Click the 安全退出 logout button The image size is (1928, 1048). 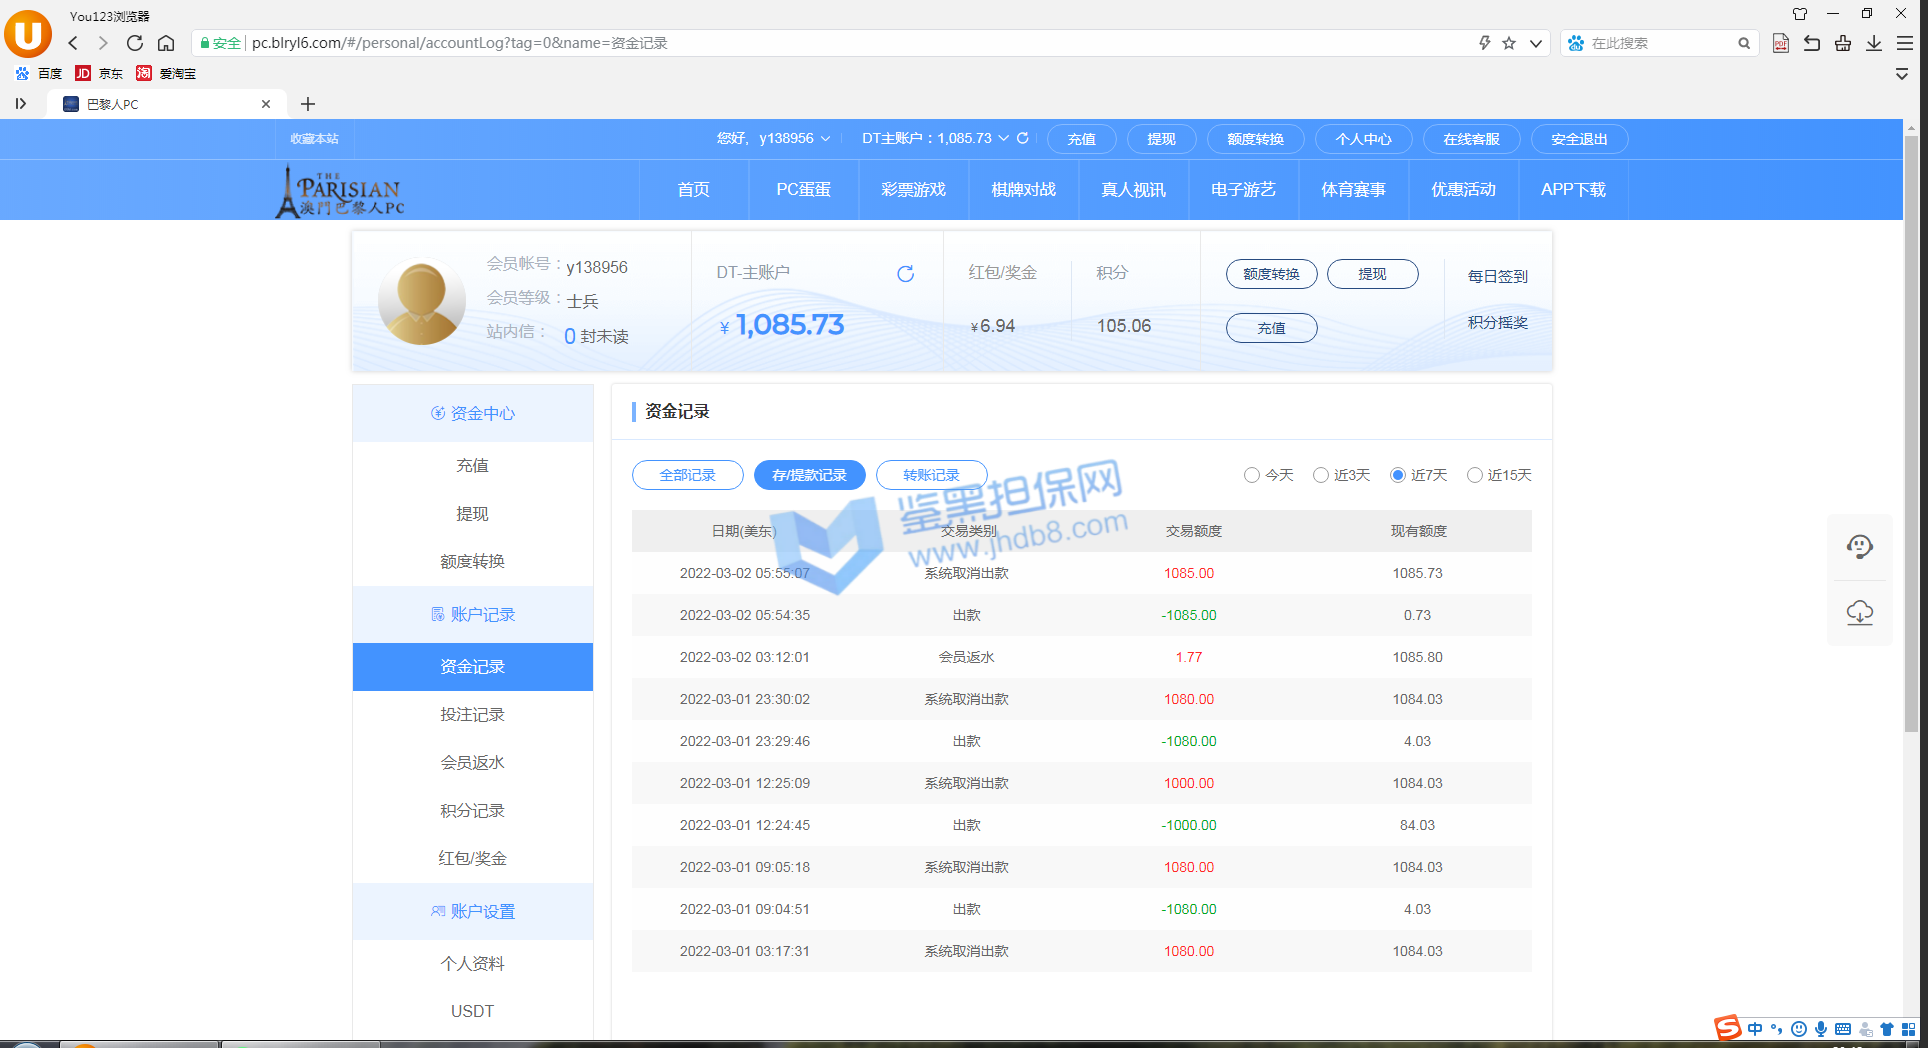point(1579,139)
